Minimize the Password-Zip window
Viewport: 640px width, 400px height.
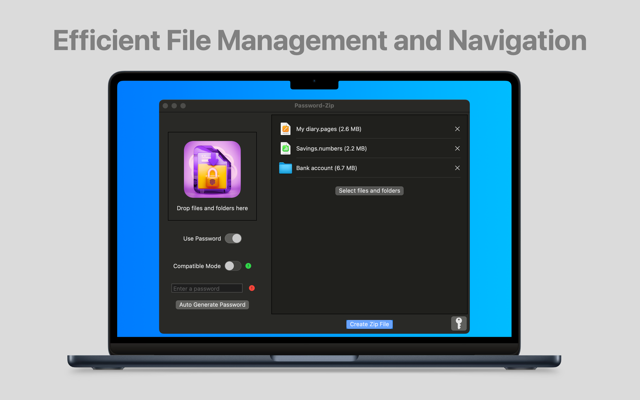pyautogui.click(x=174, y=106)
